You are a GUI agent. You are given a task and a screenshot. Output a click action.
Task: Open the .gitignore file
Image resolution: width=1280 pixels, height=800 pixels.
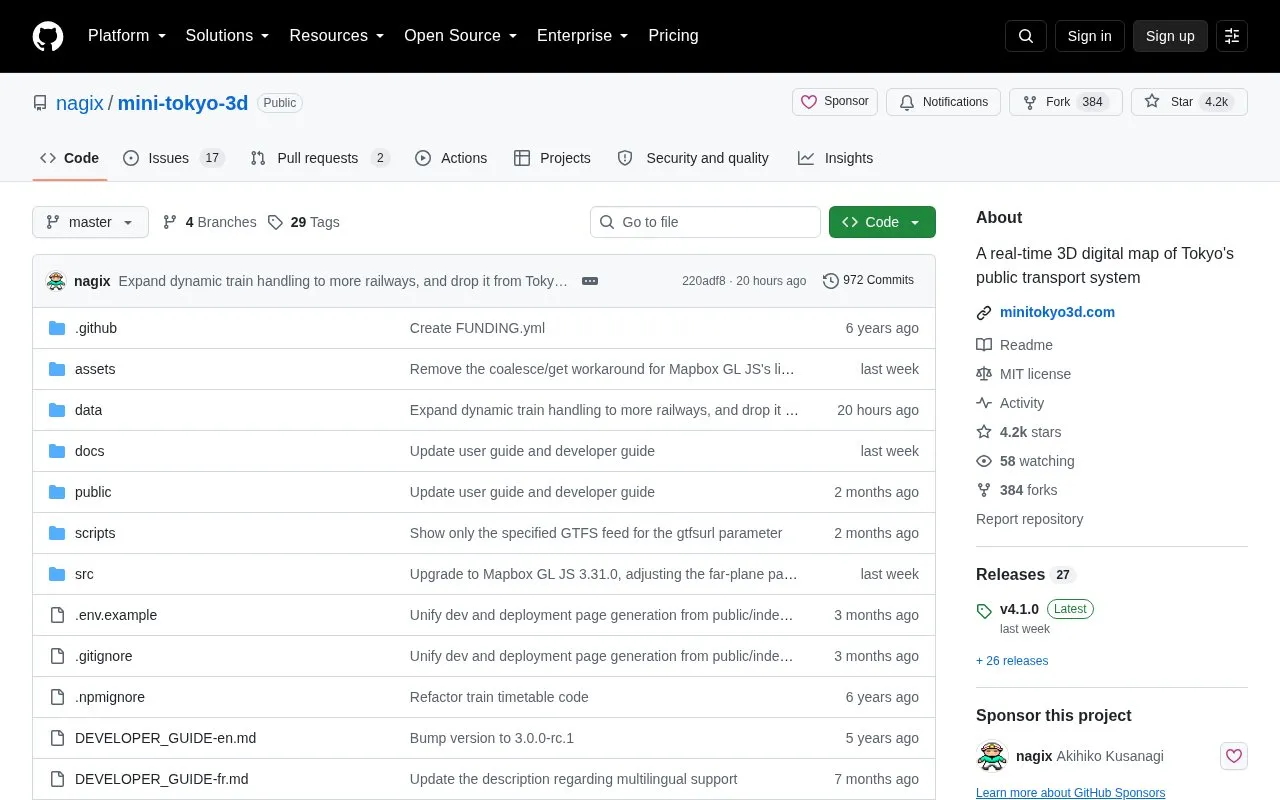click(104, 656)
